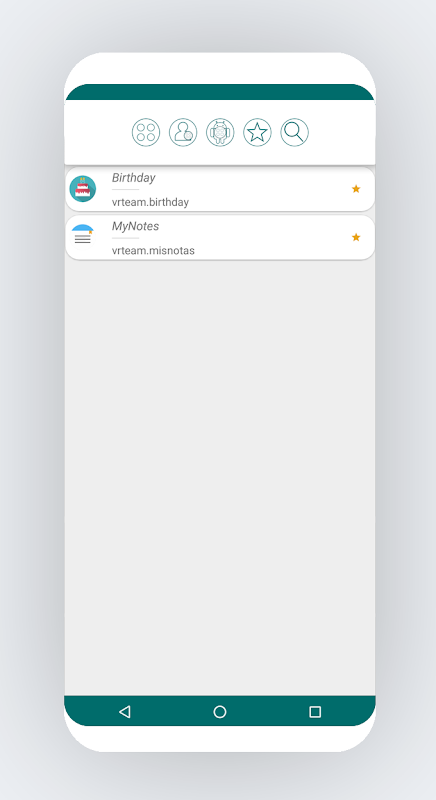The image size is (436, 800).
Task: Click the short divider under Birthday title
Action: click(x=125, y=189)
